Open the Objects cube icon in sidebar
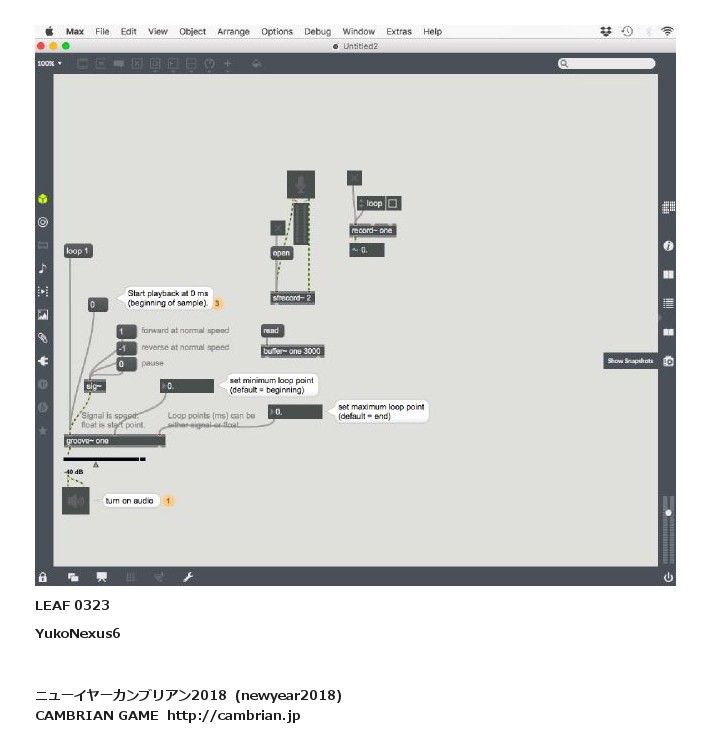 click(43, 199)
